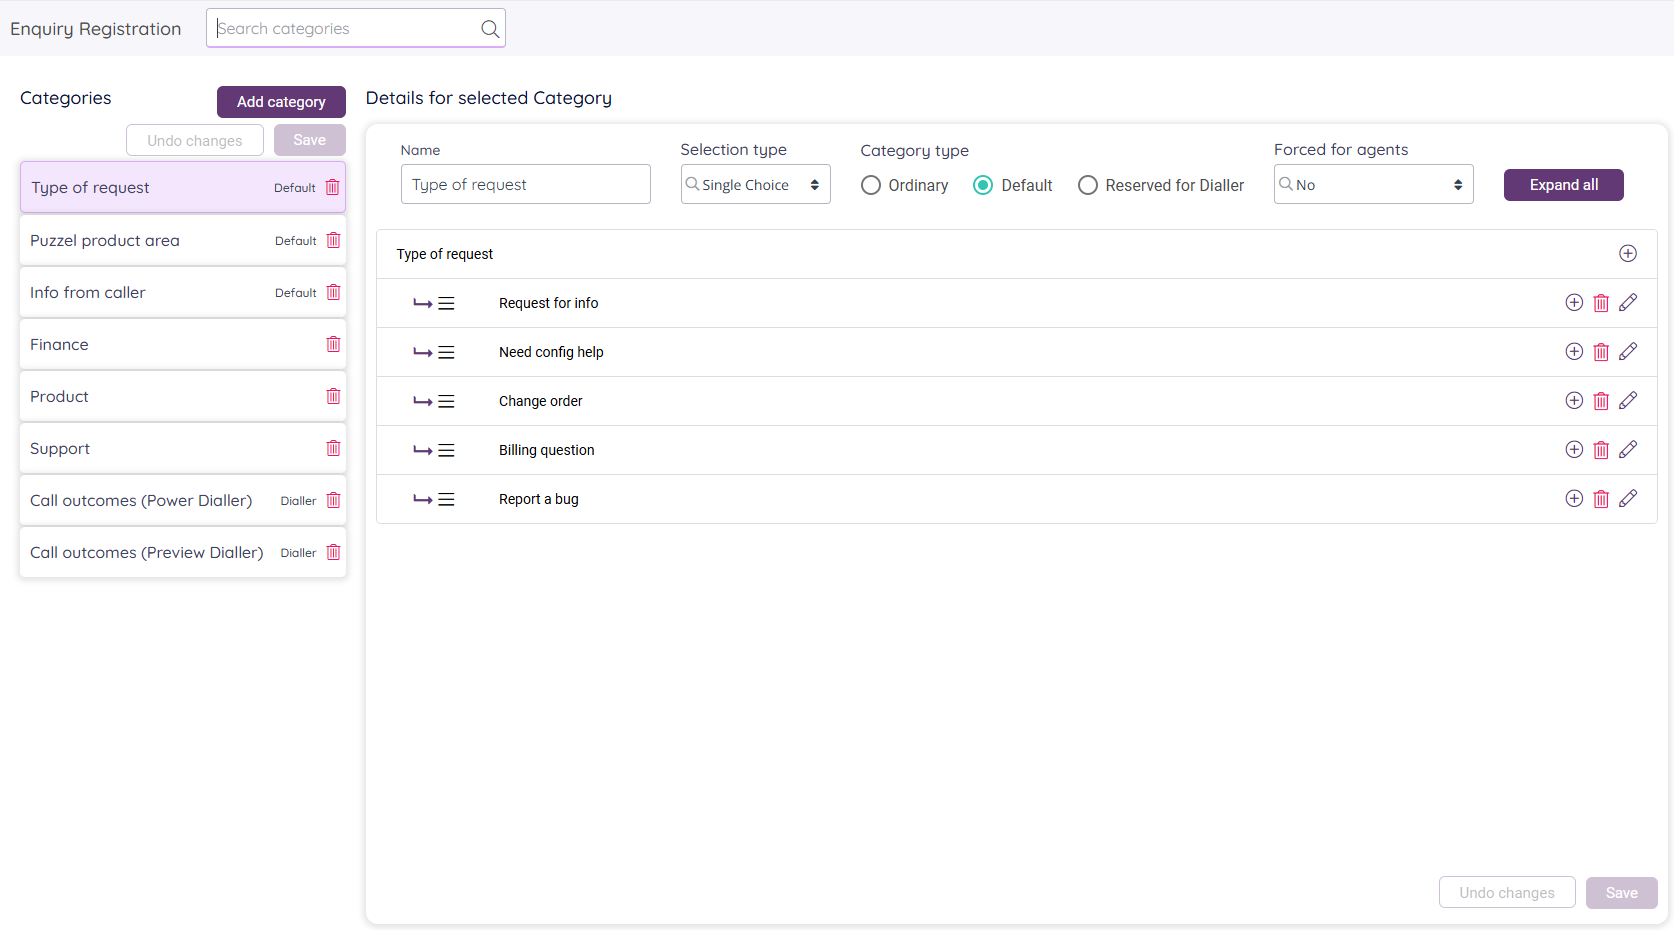The width and height of the screenshot is (1674, 930).
Task: Click the Add category button
Action: [281, 102]
